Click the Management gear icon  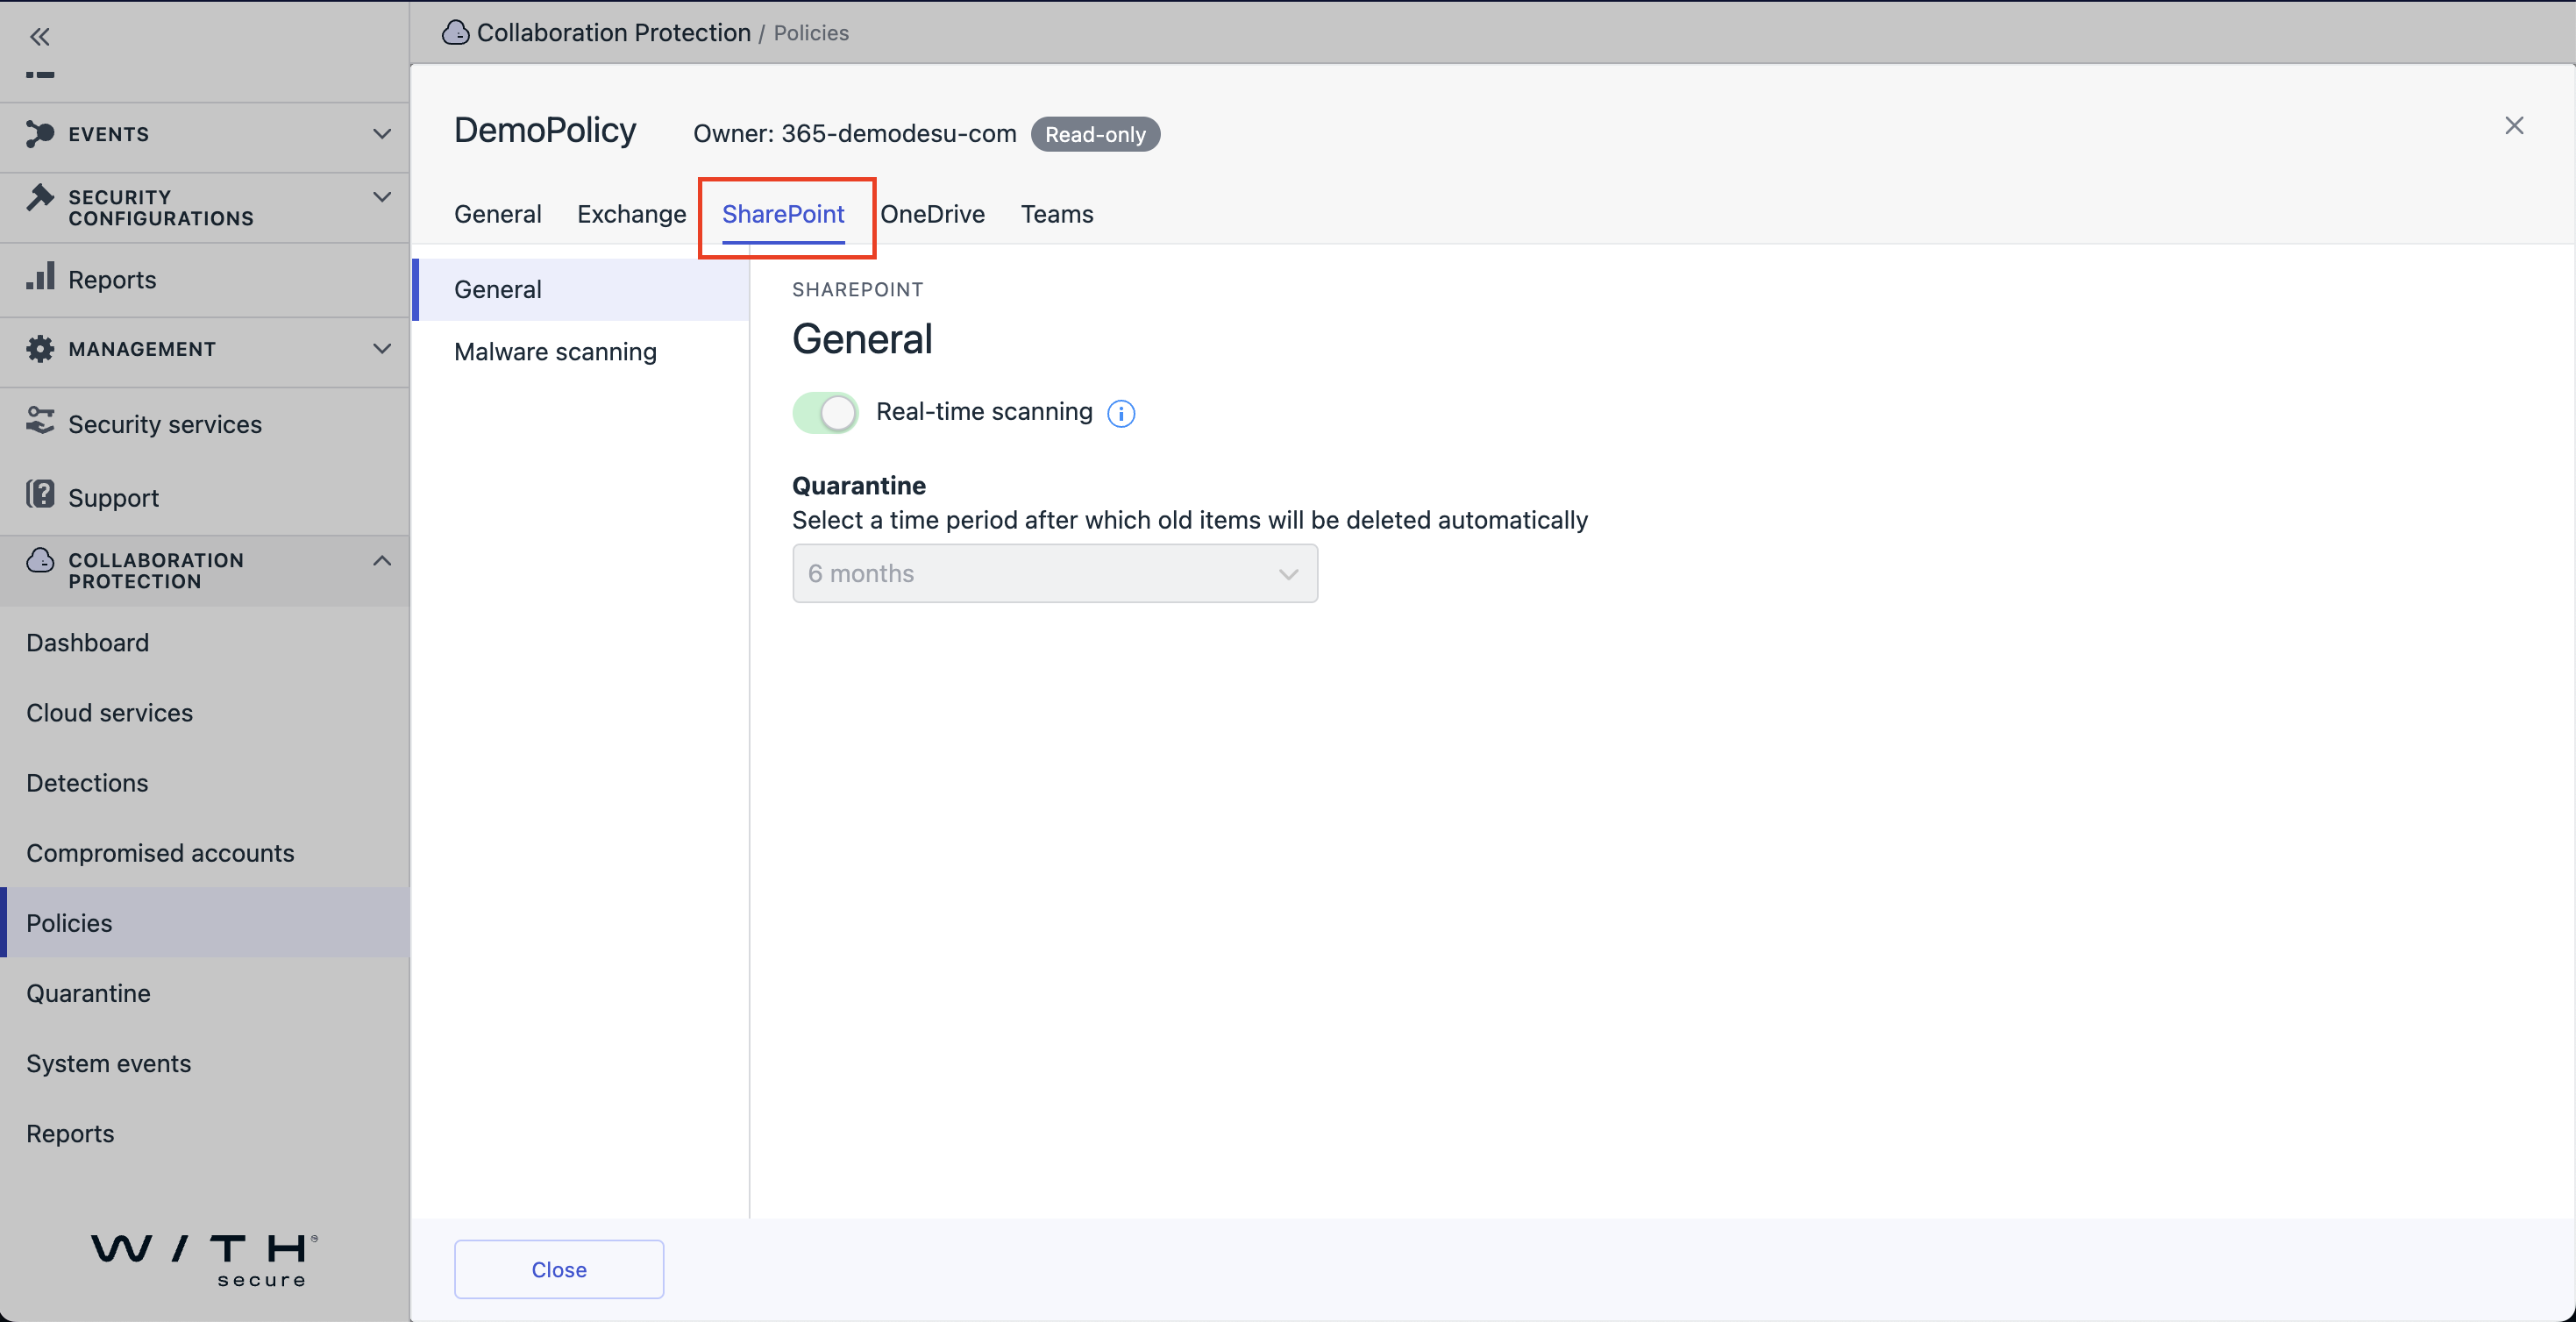40,349
